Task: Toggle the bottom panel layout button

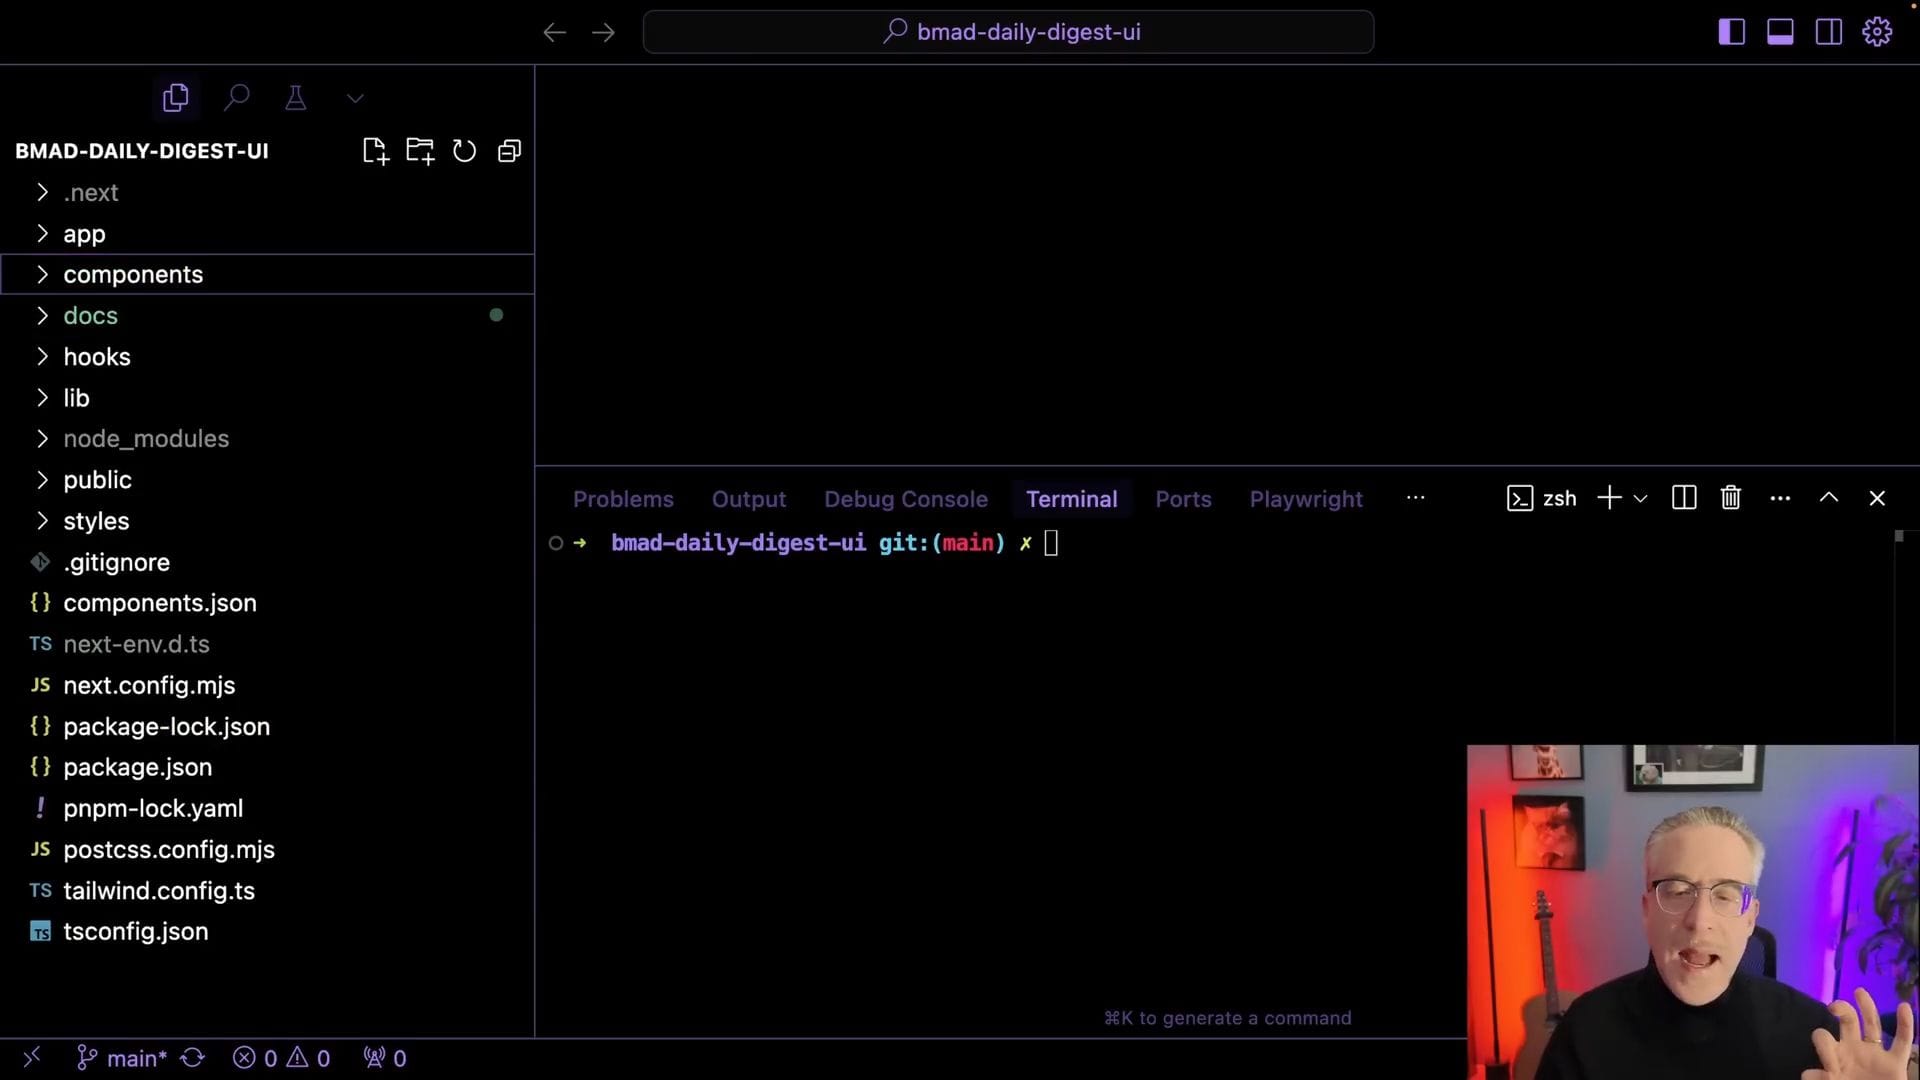Action: point(1780,32)
